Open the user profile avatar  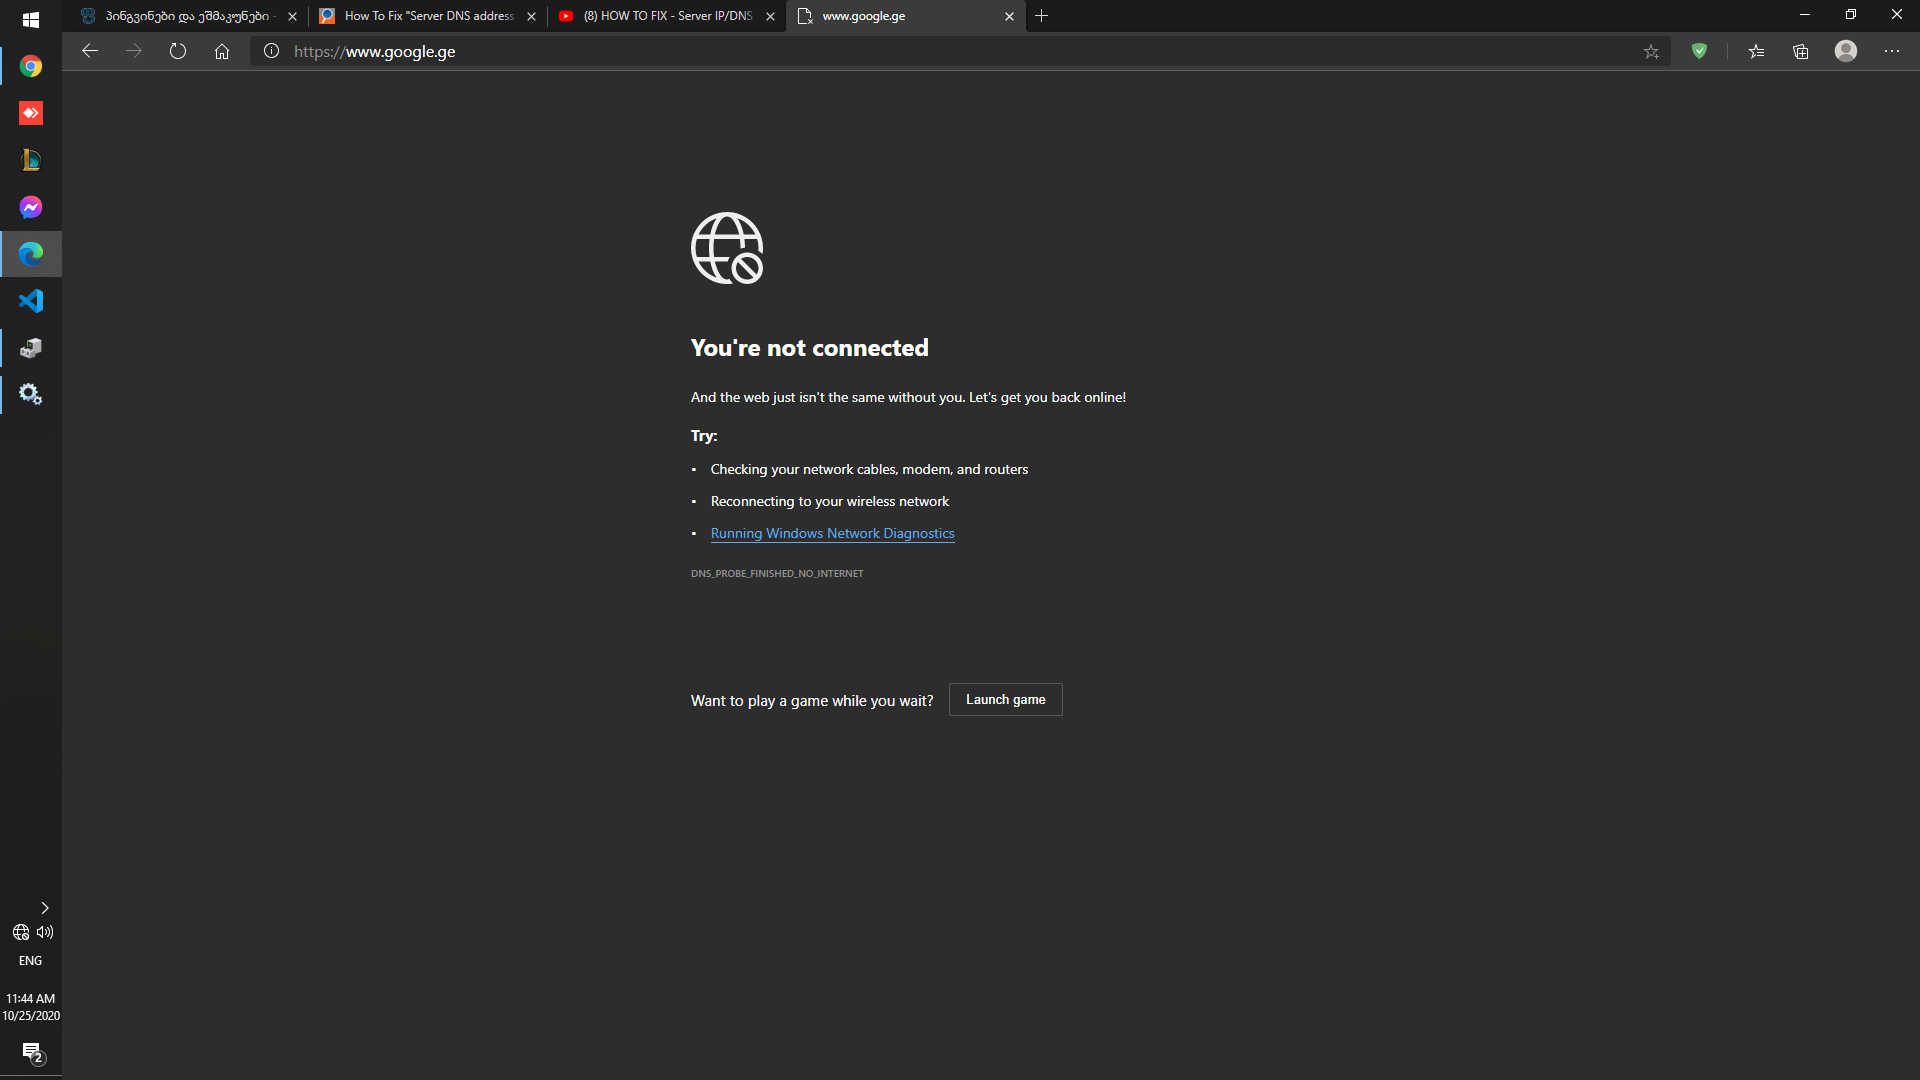tap(1846, 51)
